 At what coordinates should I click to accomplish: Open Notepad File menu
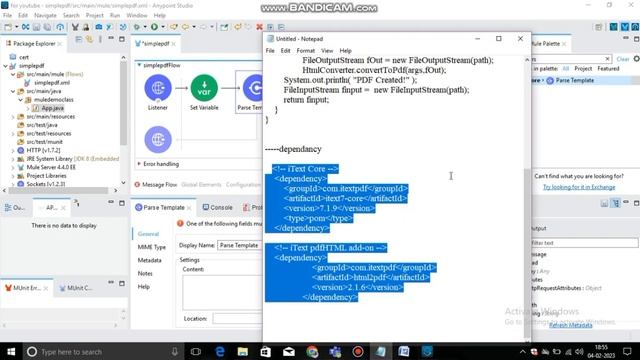(x=270, y=51)
